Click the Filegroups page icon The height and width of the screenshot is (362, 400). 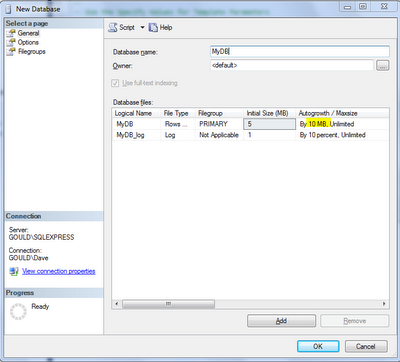tap(12, 52)
